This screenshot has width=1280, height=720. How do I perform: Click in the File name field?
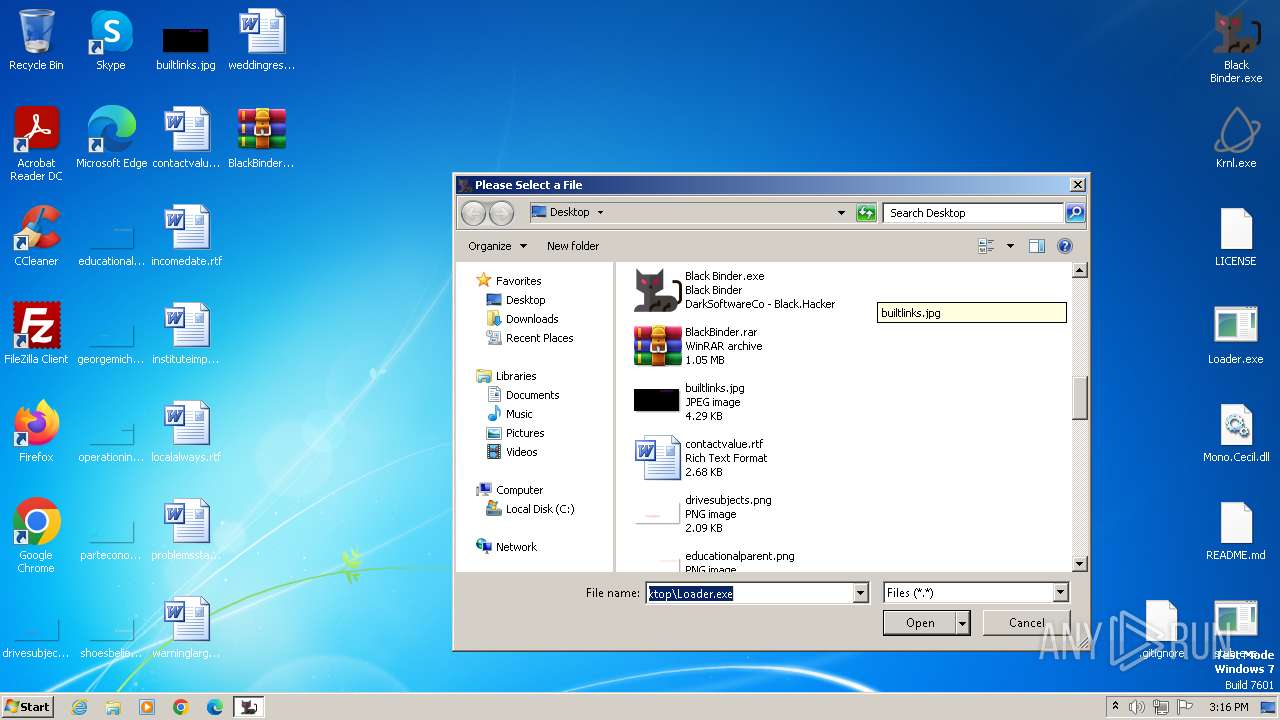click(x=749, y=593)
